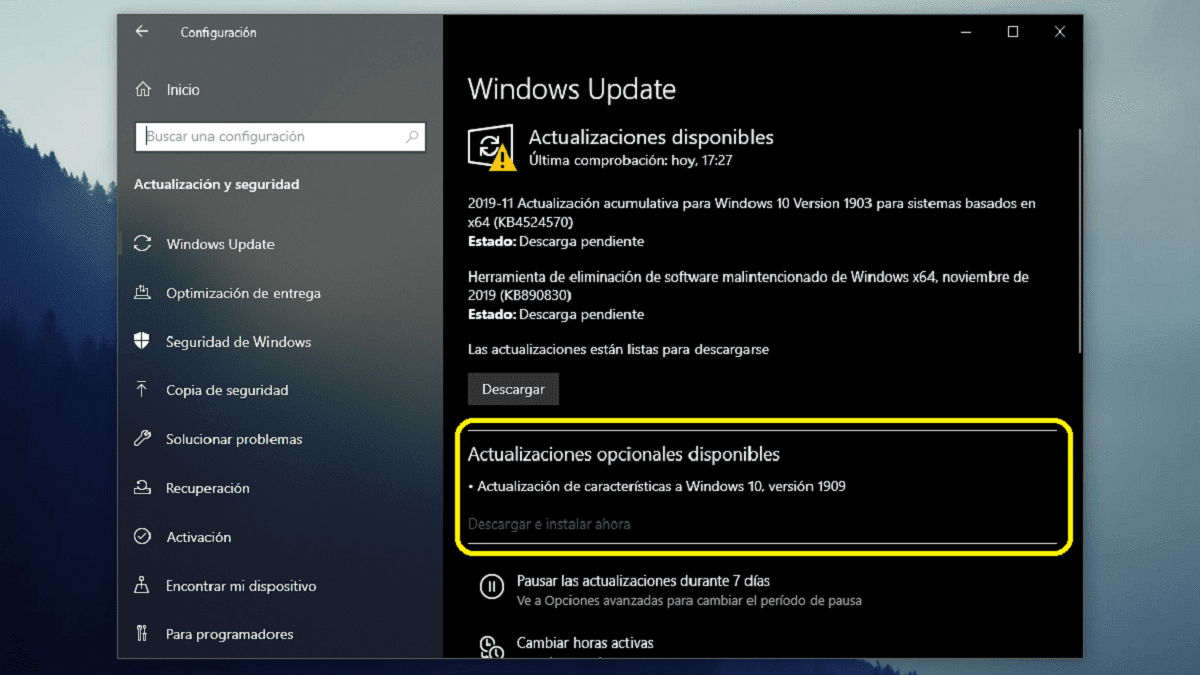Maximize the Configuración window
Screen dimensions: 1200x675
coord(1013,32)
